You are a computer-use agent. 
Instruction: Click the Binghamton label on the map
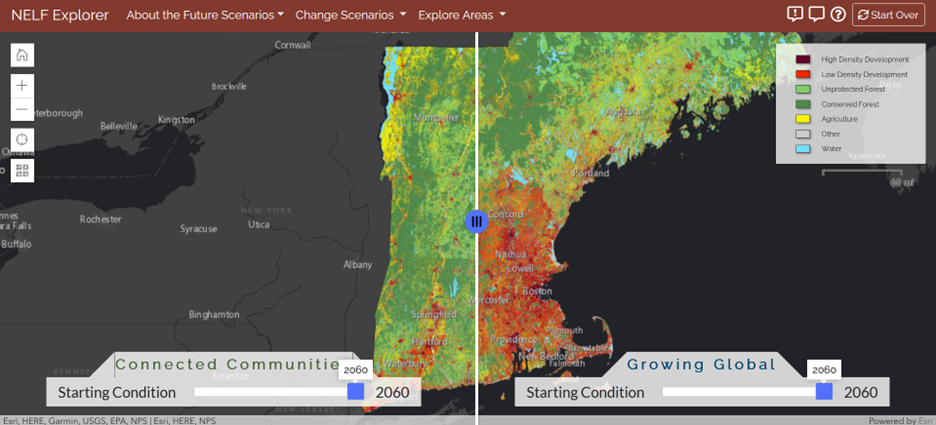214,314
